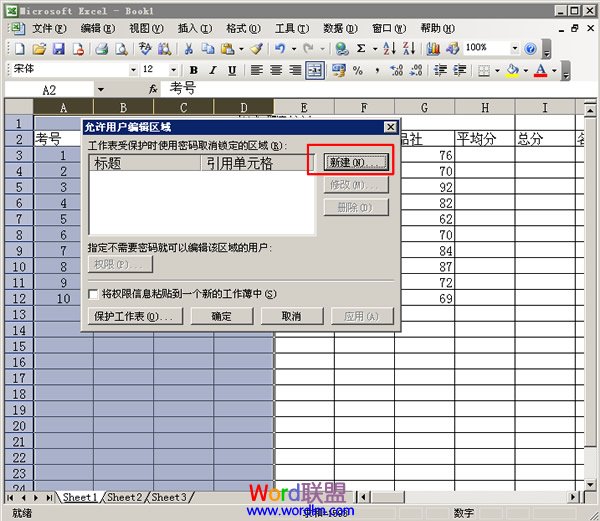Viewport: 600px width, 521px height.
Task: Open the zoom percentage dropdown
Action: (x=515, y=48)
